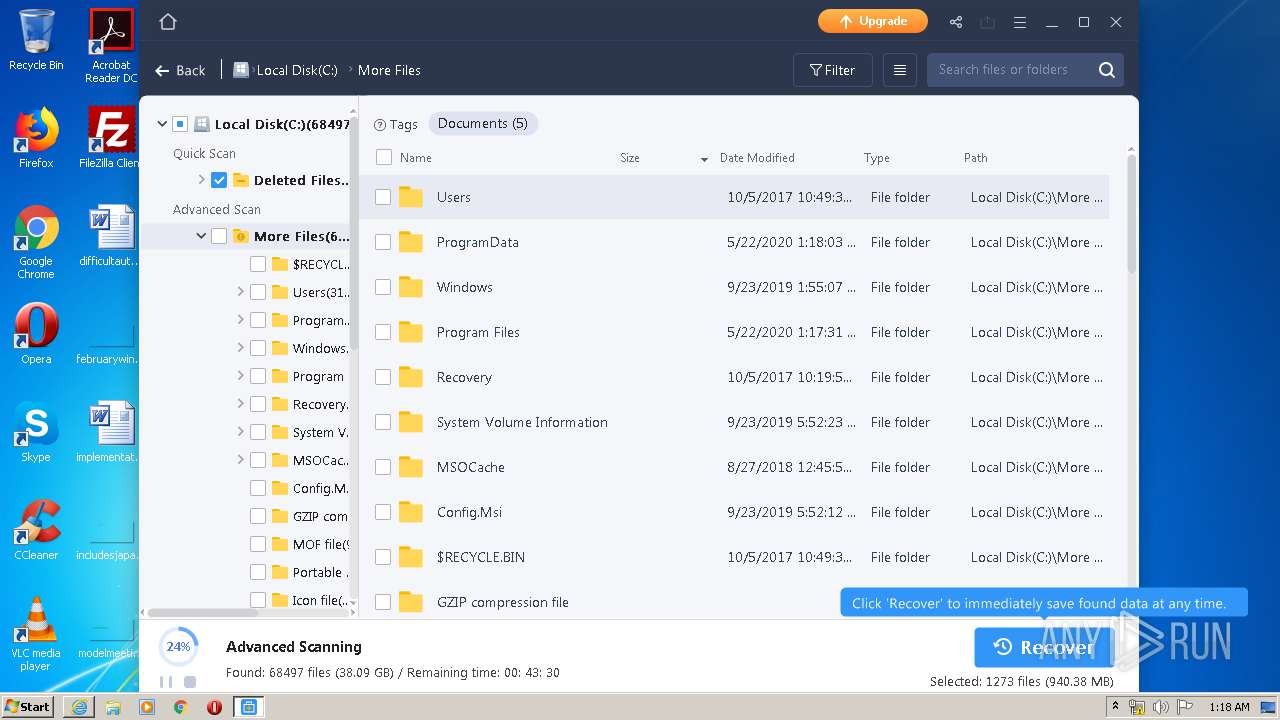Screen dimensions: 1280x720
Task: Tick the Config.Msi row checkbox
Action: tap(383, 512)
